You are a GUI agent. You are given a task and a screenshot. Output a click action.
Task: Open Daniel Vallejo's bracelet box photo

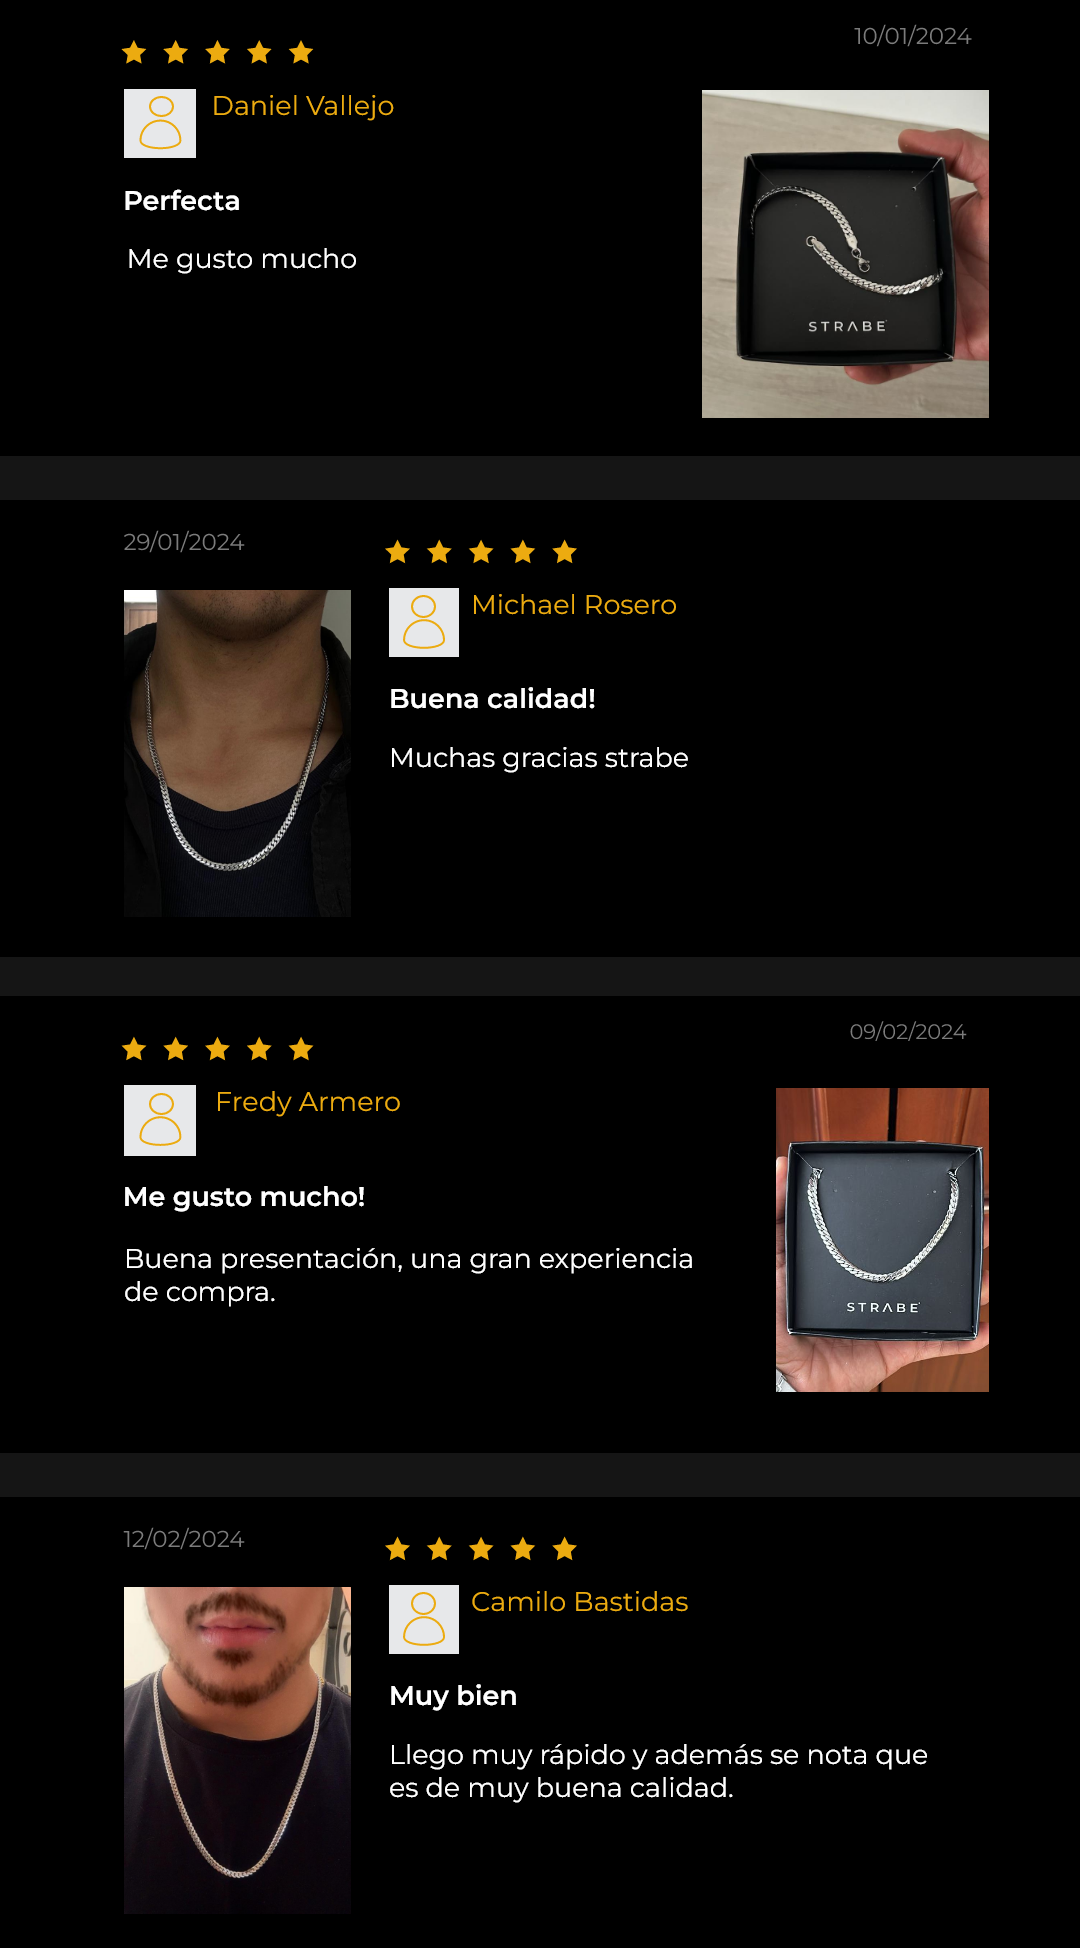pos(845,254)
